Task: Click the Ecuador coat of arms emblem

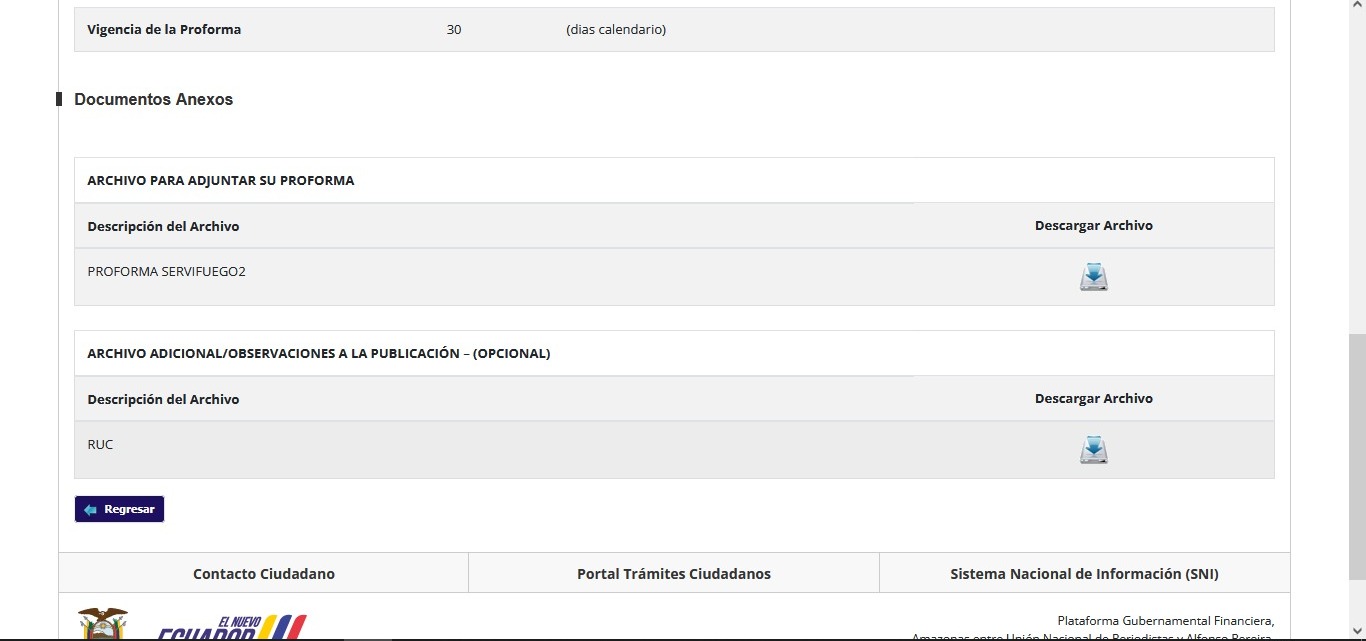Action: [103, 624]
